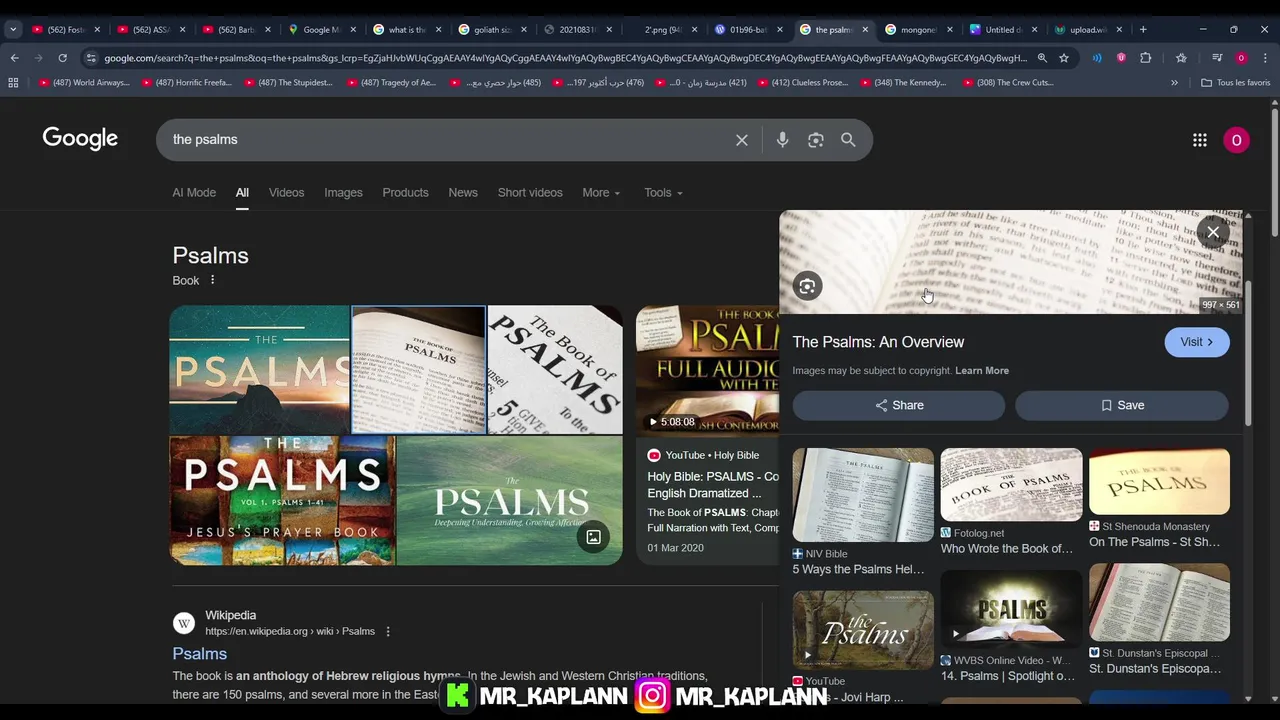
Task: Go back to previous page
Action: tap(14, 58)
